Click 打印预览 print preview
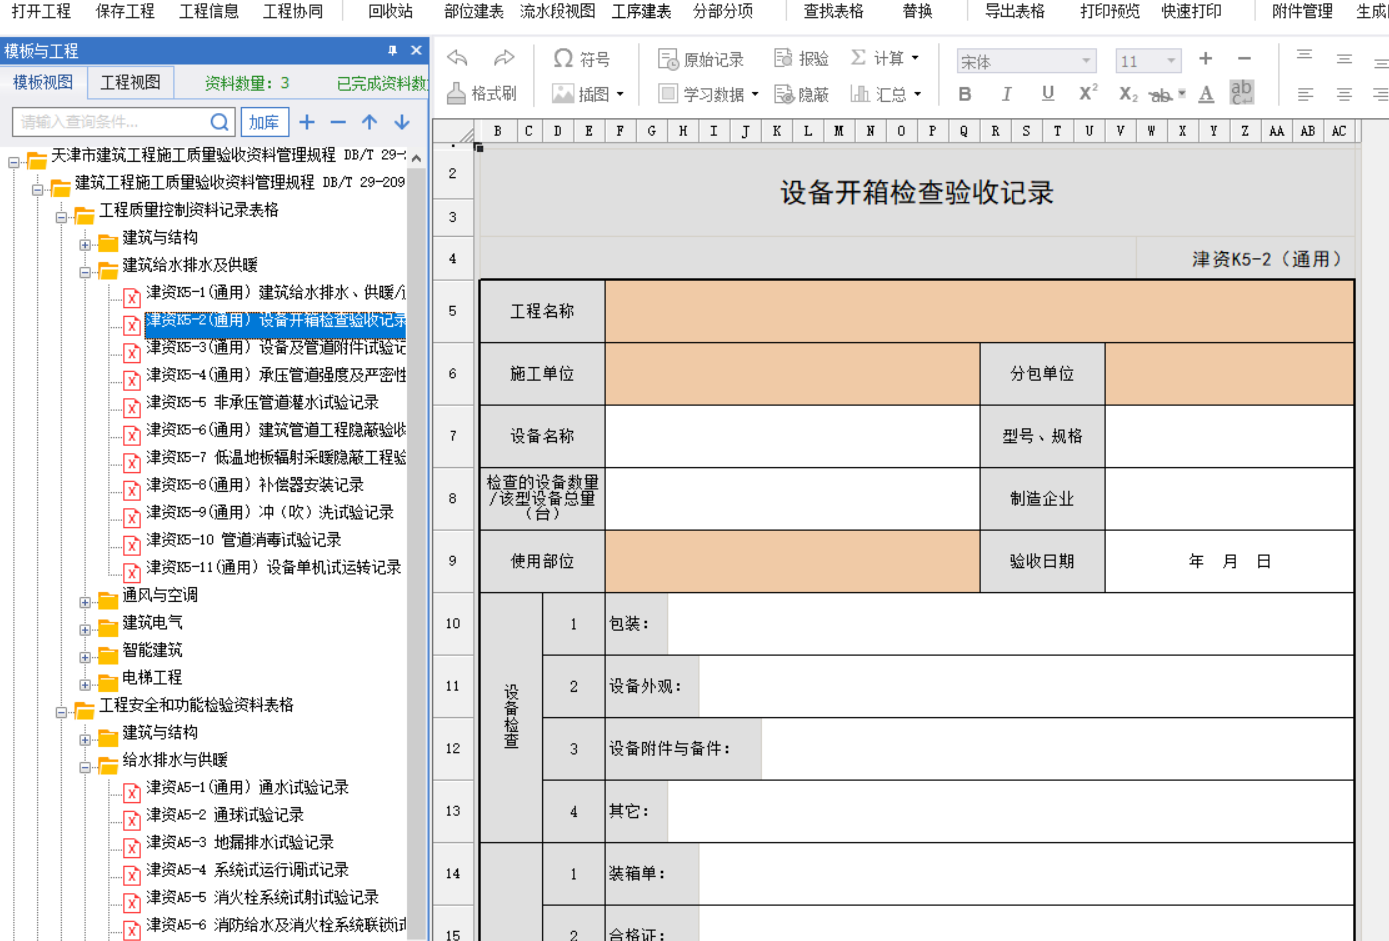Image resolution: width=1389 pixels, height=941 pixels. (x=1109, y=11)
